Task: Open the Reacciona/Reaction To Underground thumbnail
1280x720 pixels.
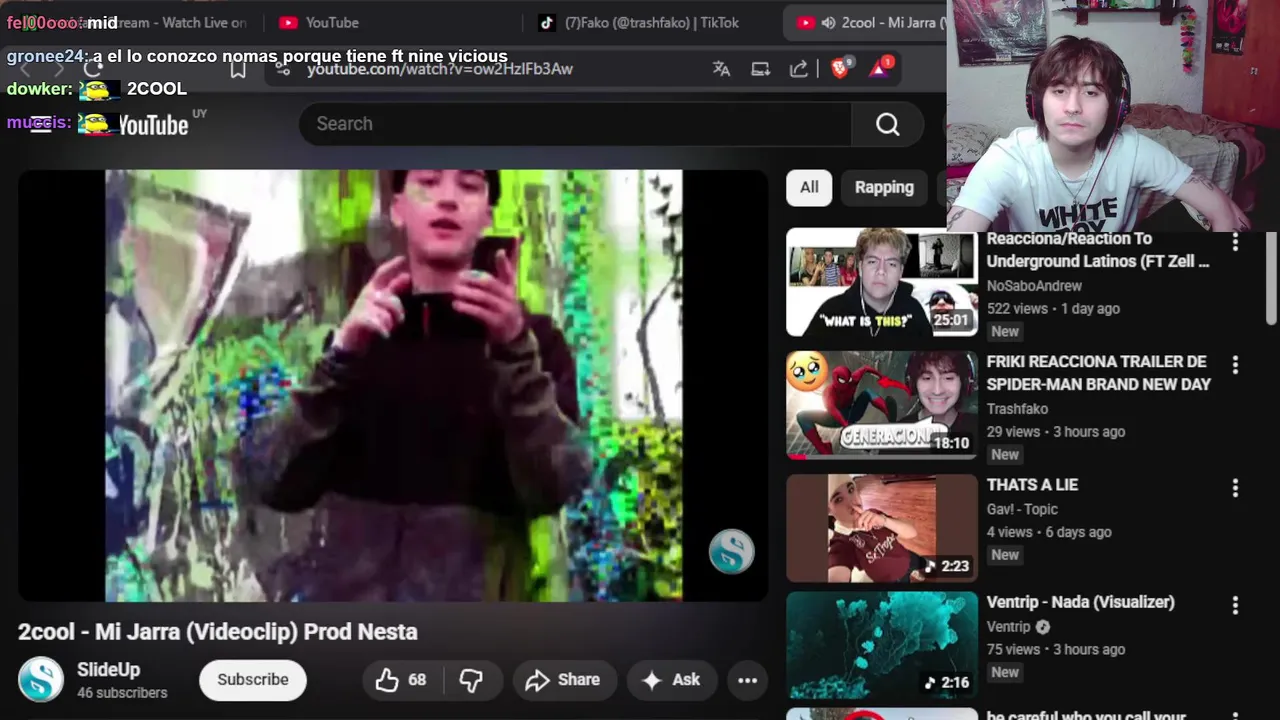Action: tap(882, 283)
